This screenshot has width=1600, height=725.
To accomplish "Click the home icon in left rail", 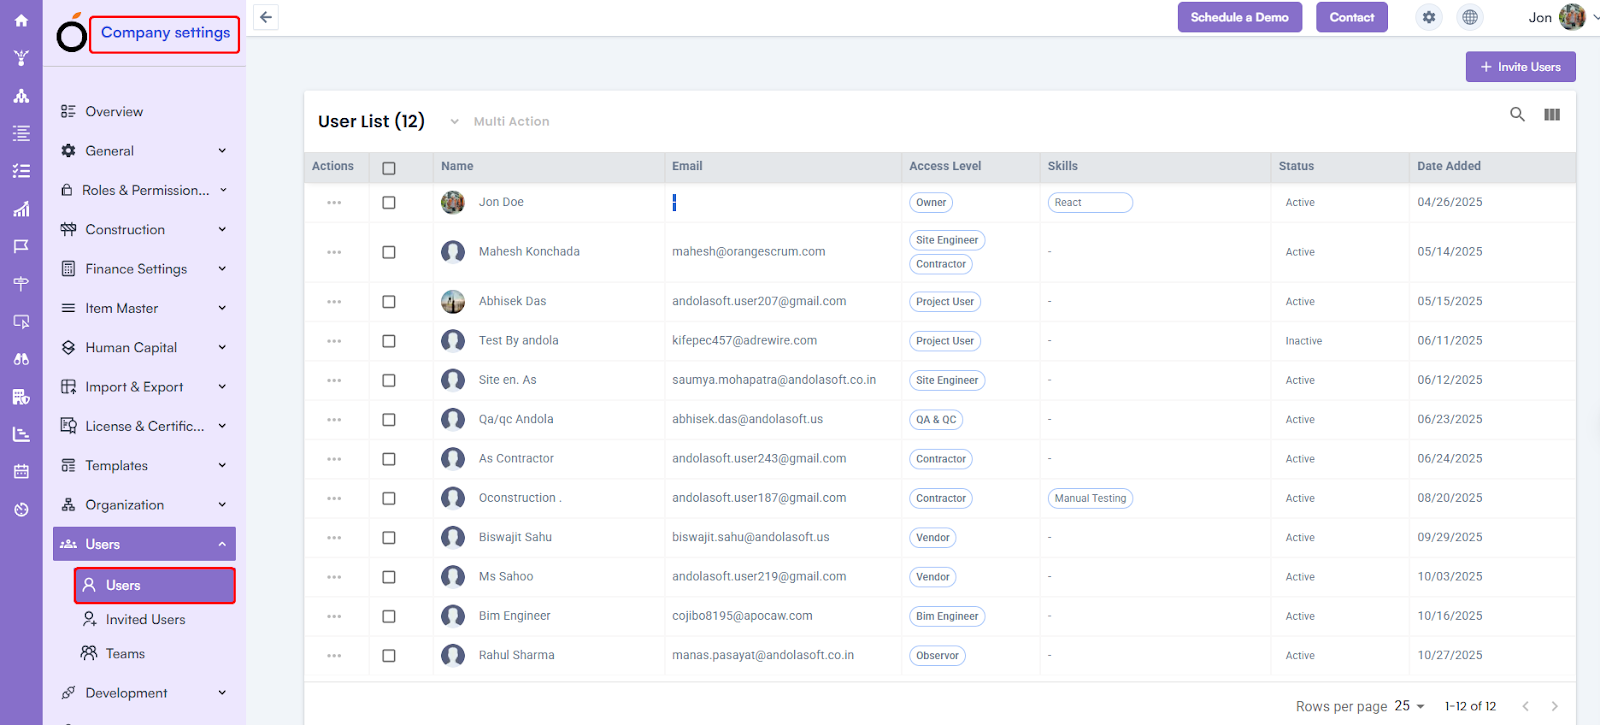I will pos(21,20).
